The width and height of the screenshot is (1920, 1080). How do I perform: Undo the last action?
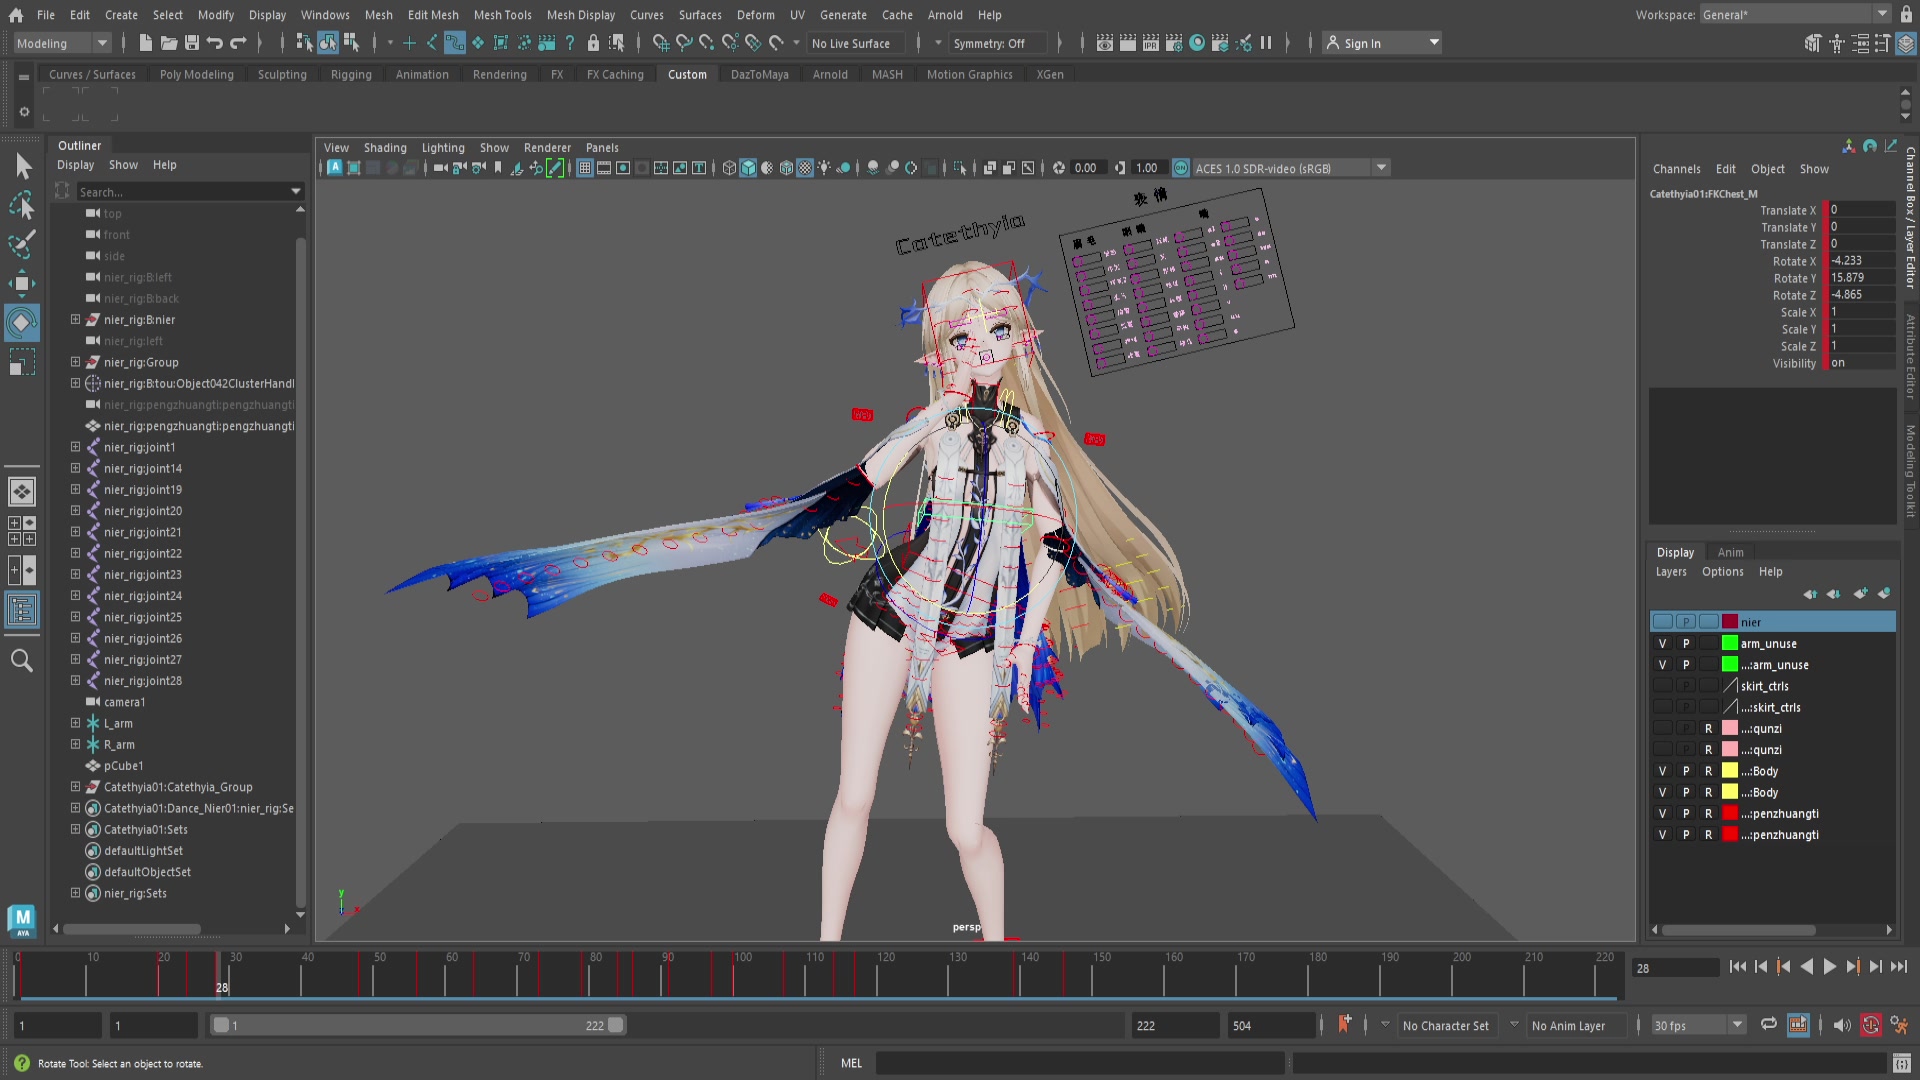[215, 43]
